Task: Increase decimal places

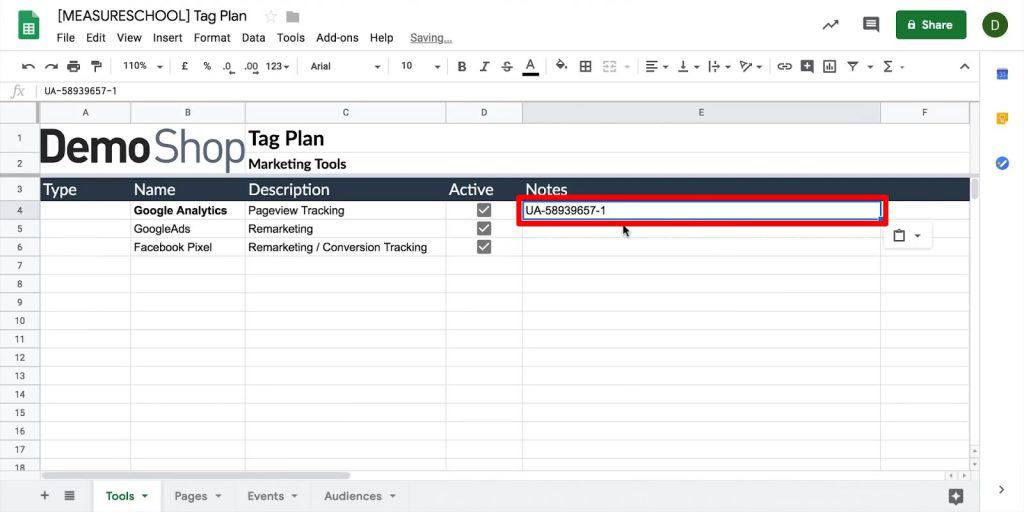Action: tap(251, 67)
